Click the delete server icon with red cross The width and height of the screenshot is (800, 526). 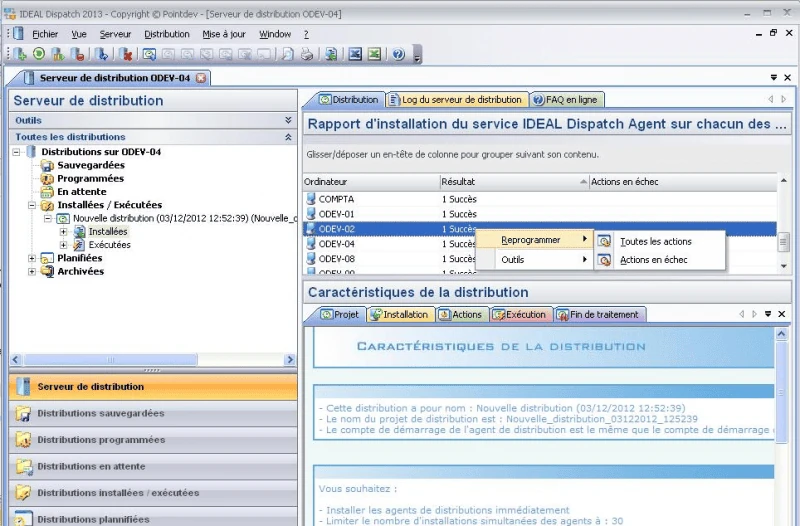click(x=126, y=54)
